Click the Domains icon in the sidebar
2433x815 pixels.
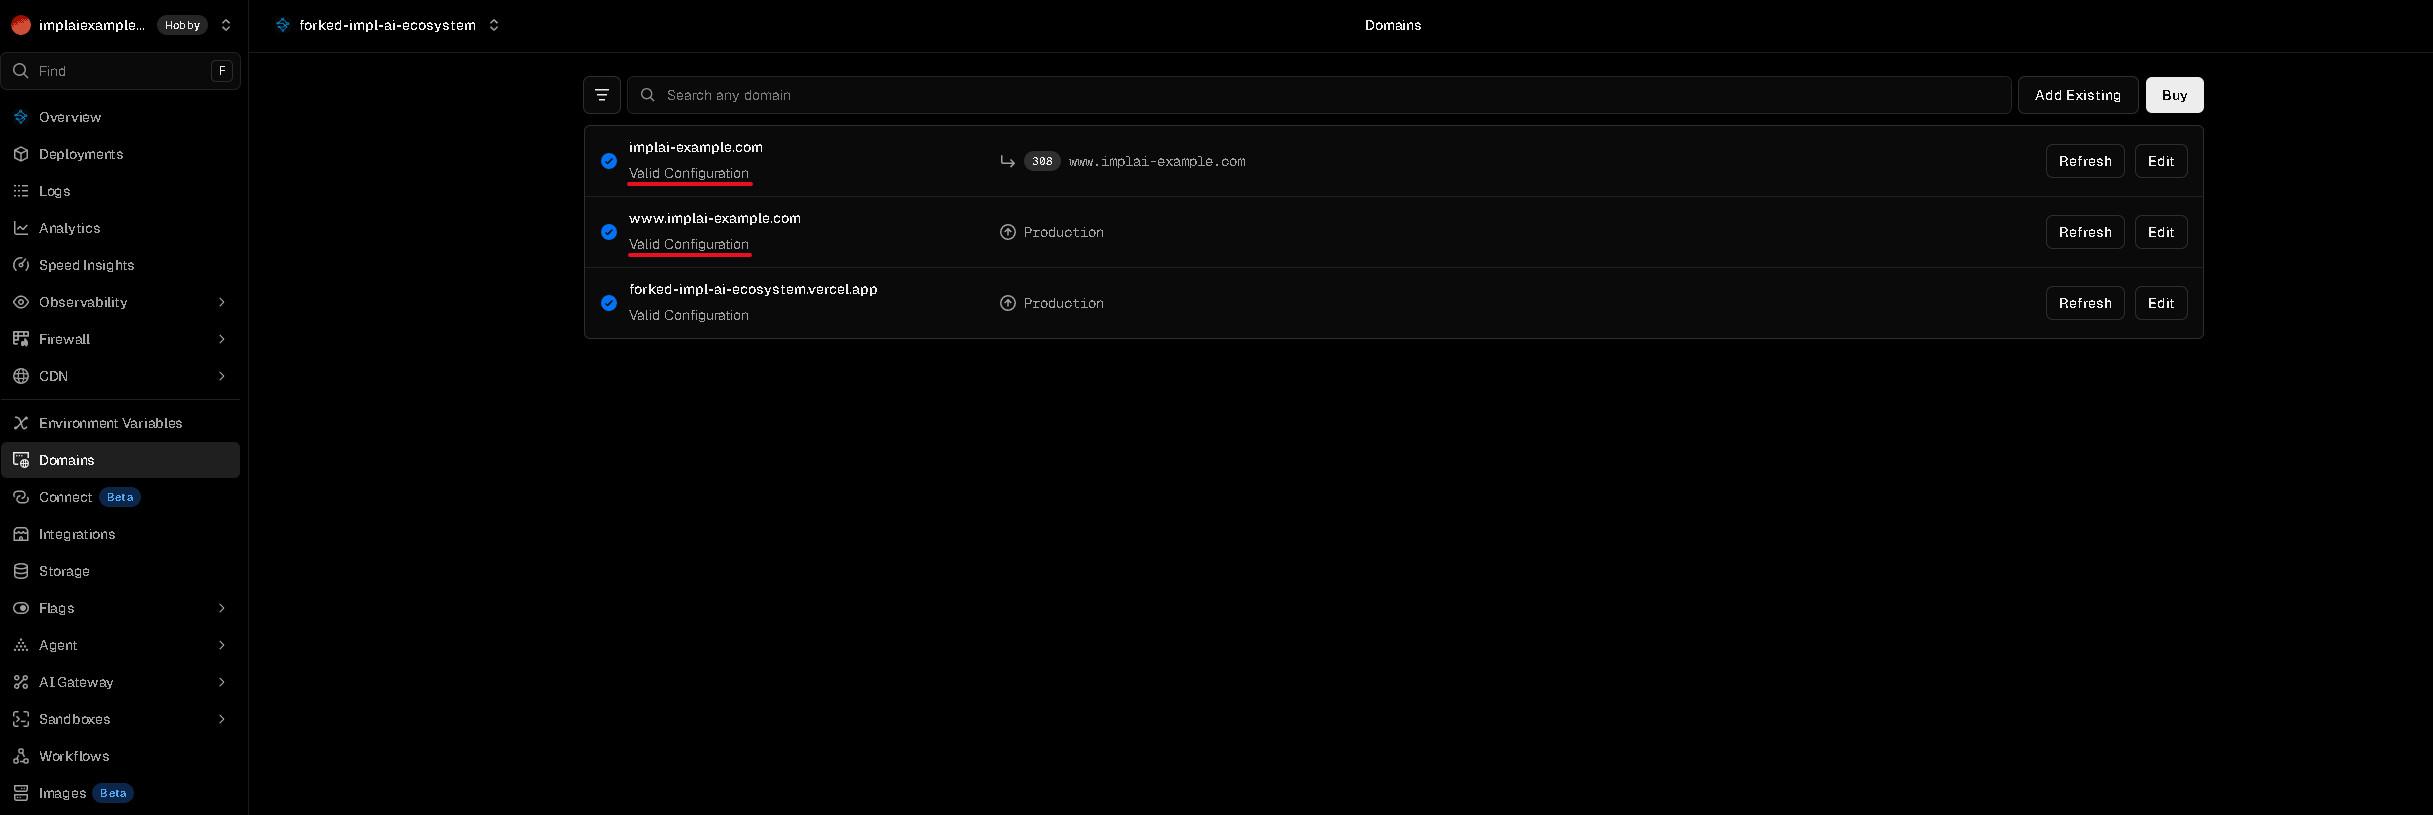21,460
